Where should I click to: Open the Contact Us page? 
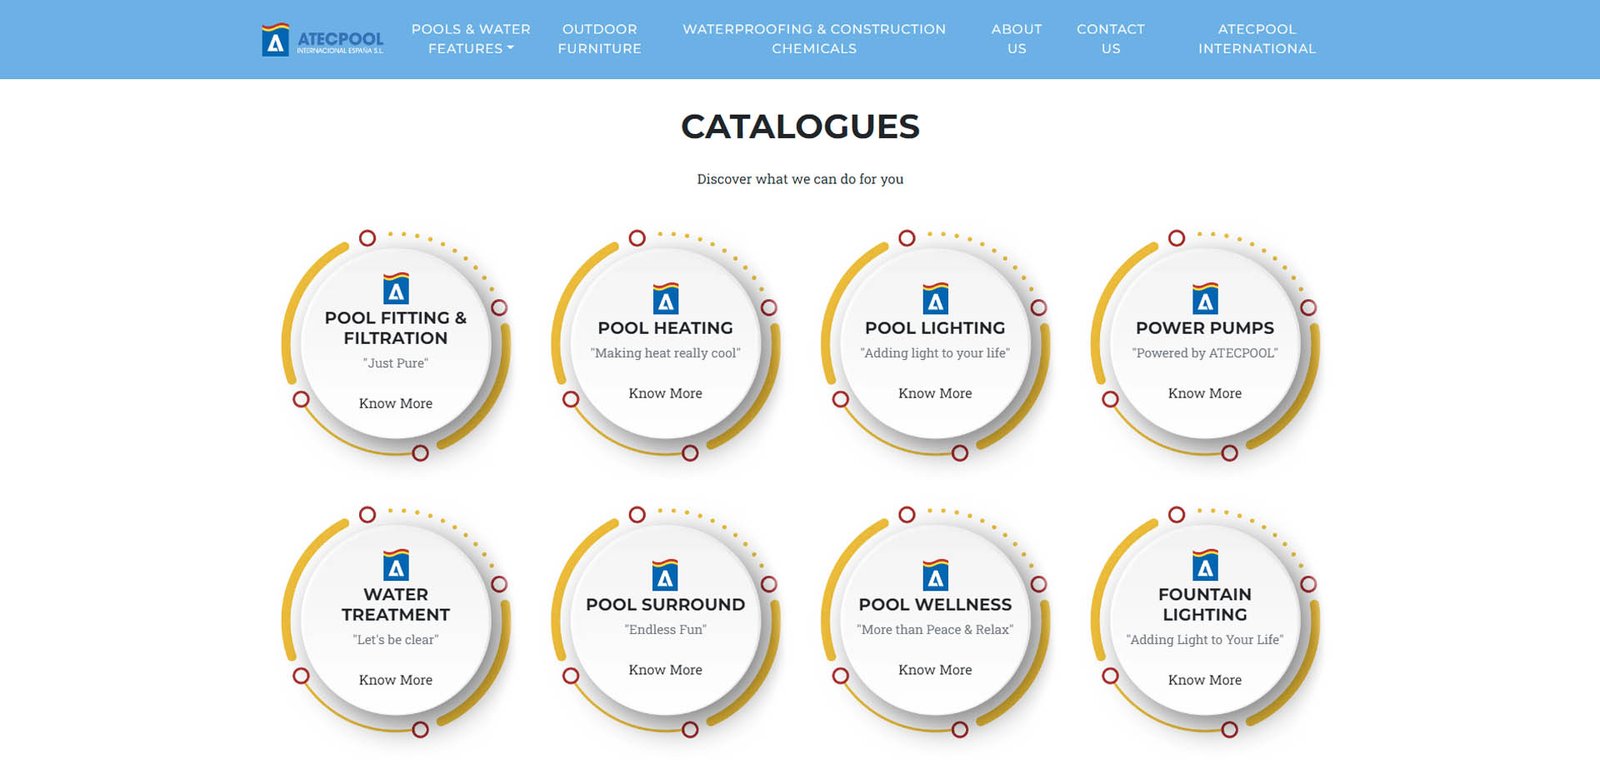coord(1111,39)
